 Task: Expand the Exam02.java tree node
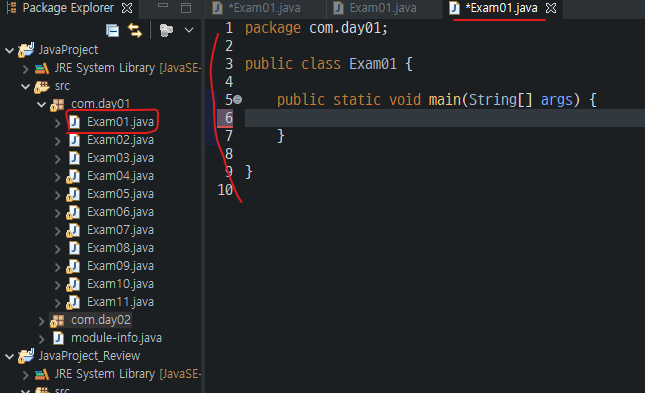point(58,141)
